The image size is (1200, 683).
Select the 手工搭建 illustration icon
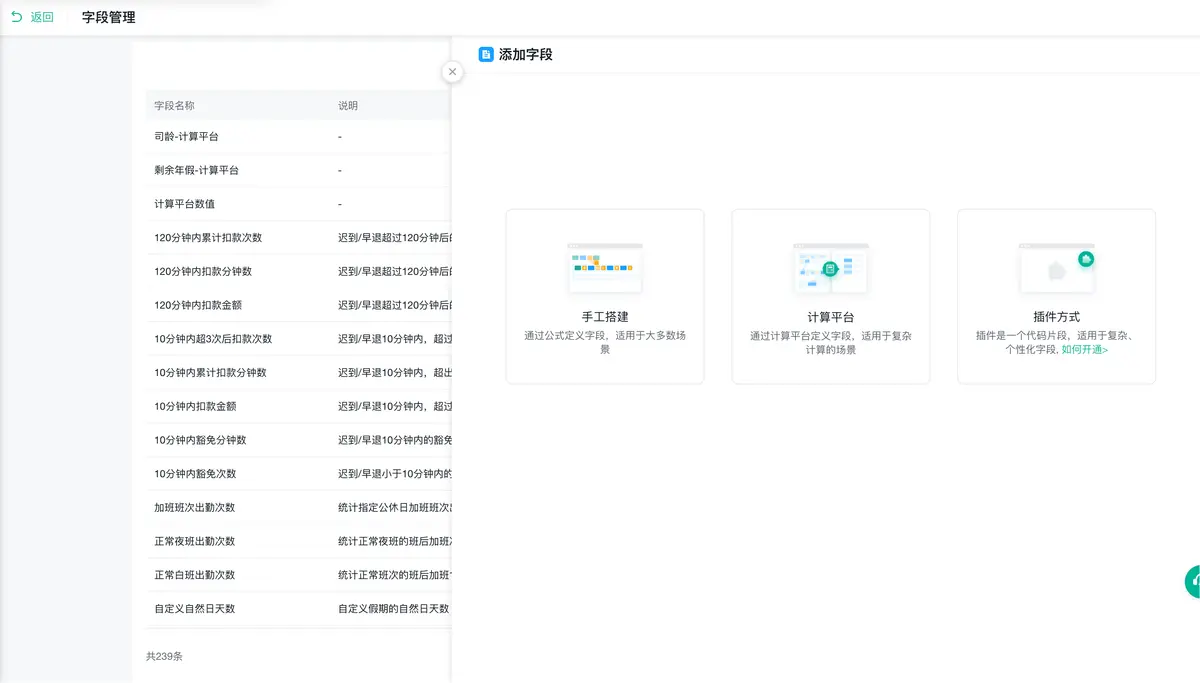[605, 268]
